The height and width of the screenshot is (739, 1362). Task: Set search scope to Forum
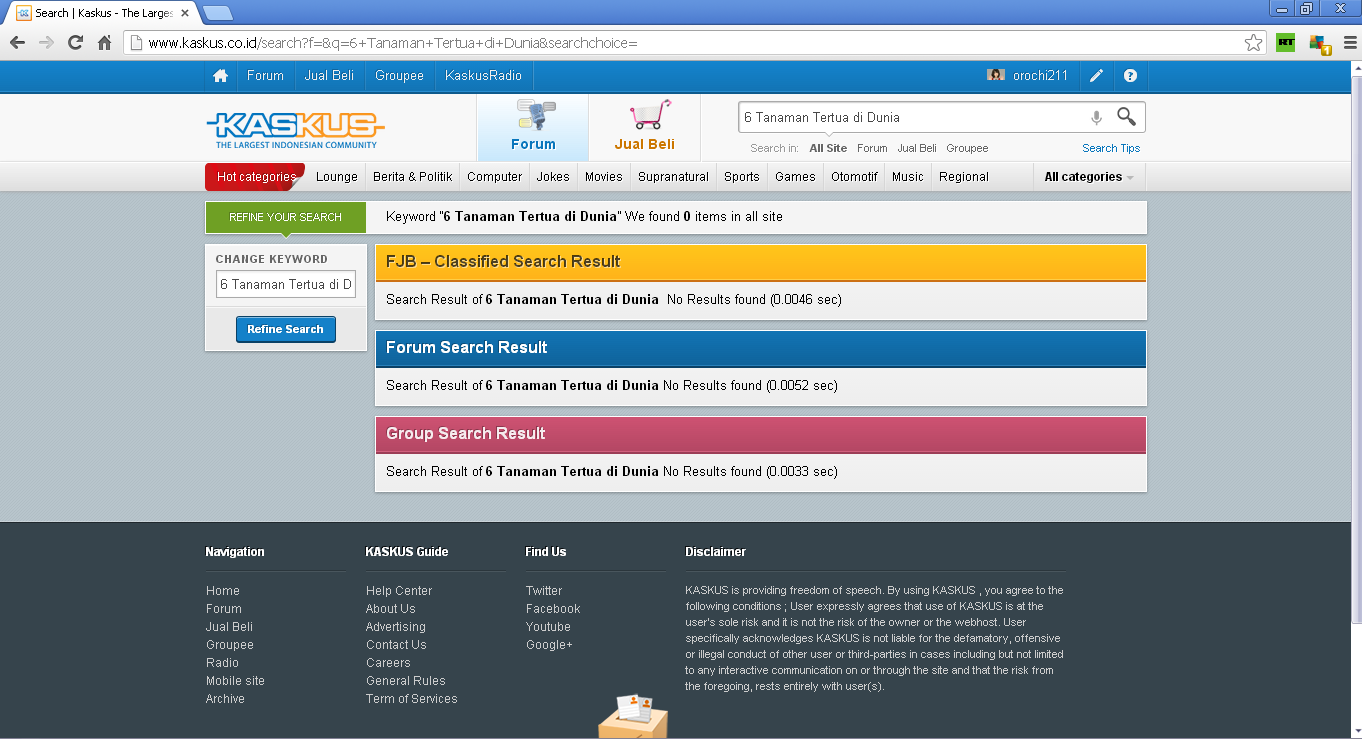click(x=872, y=148)
